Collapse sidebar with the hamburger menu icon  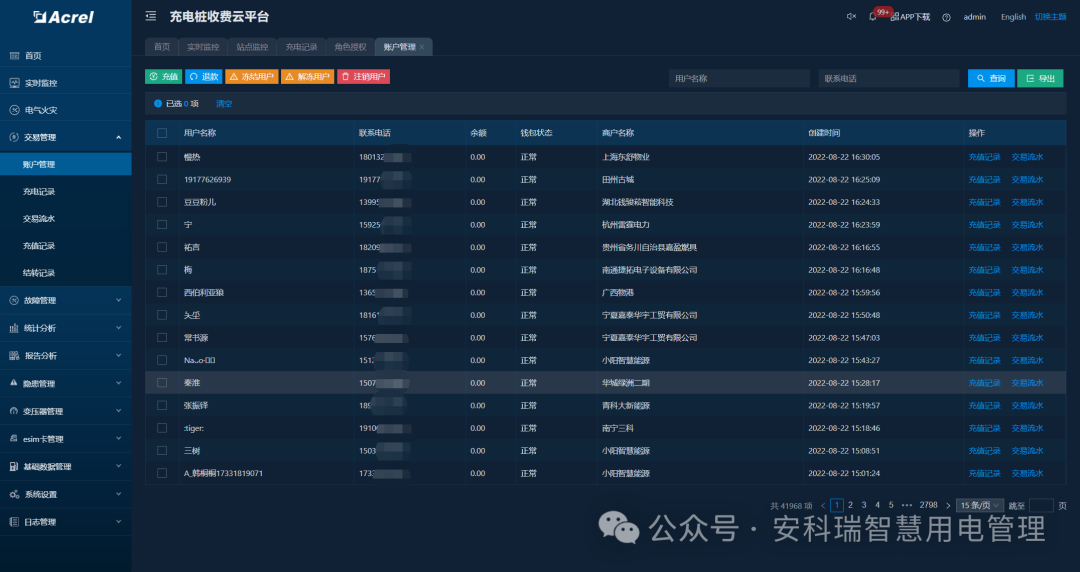pos(151,17)
